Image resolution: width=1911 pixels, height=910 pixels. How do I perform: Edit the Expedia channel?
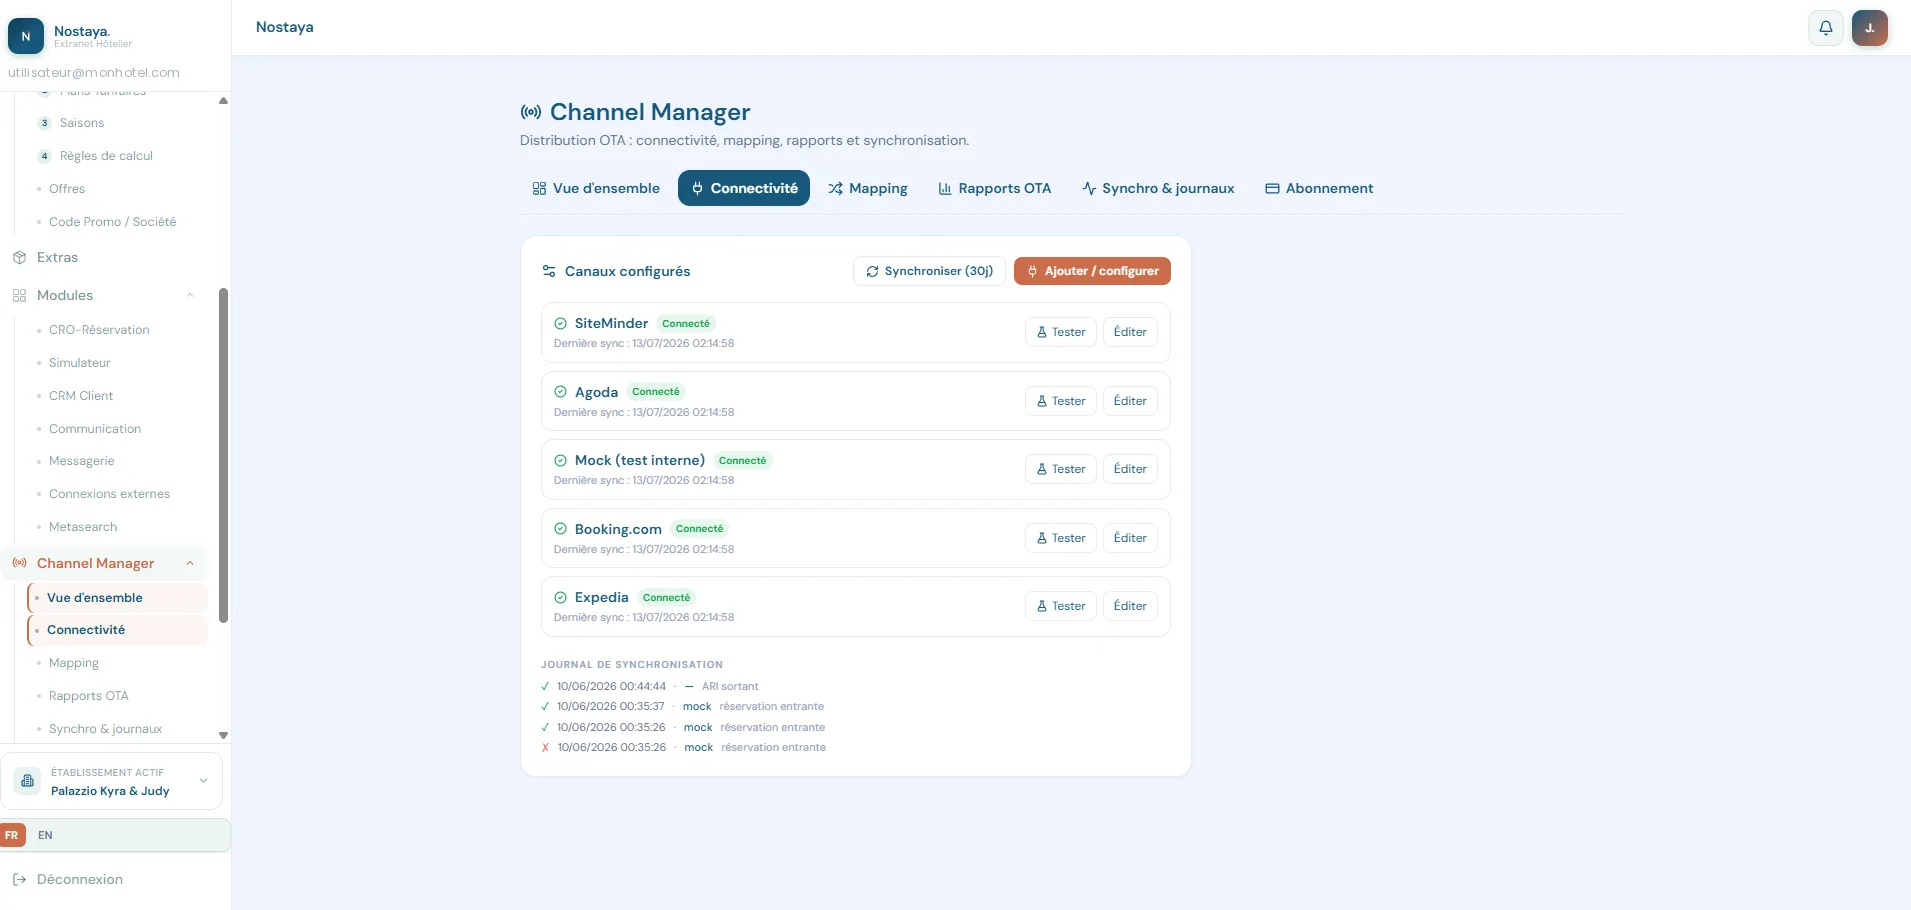[1130, 606]
